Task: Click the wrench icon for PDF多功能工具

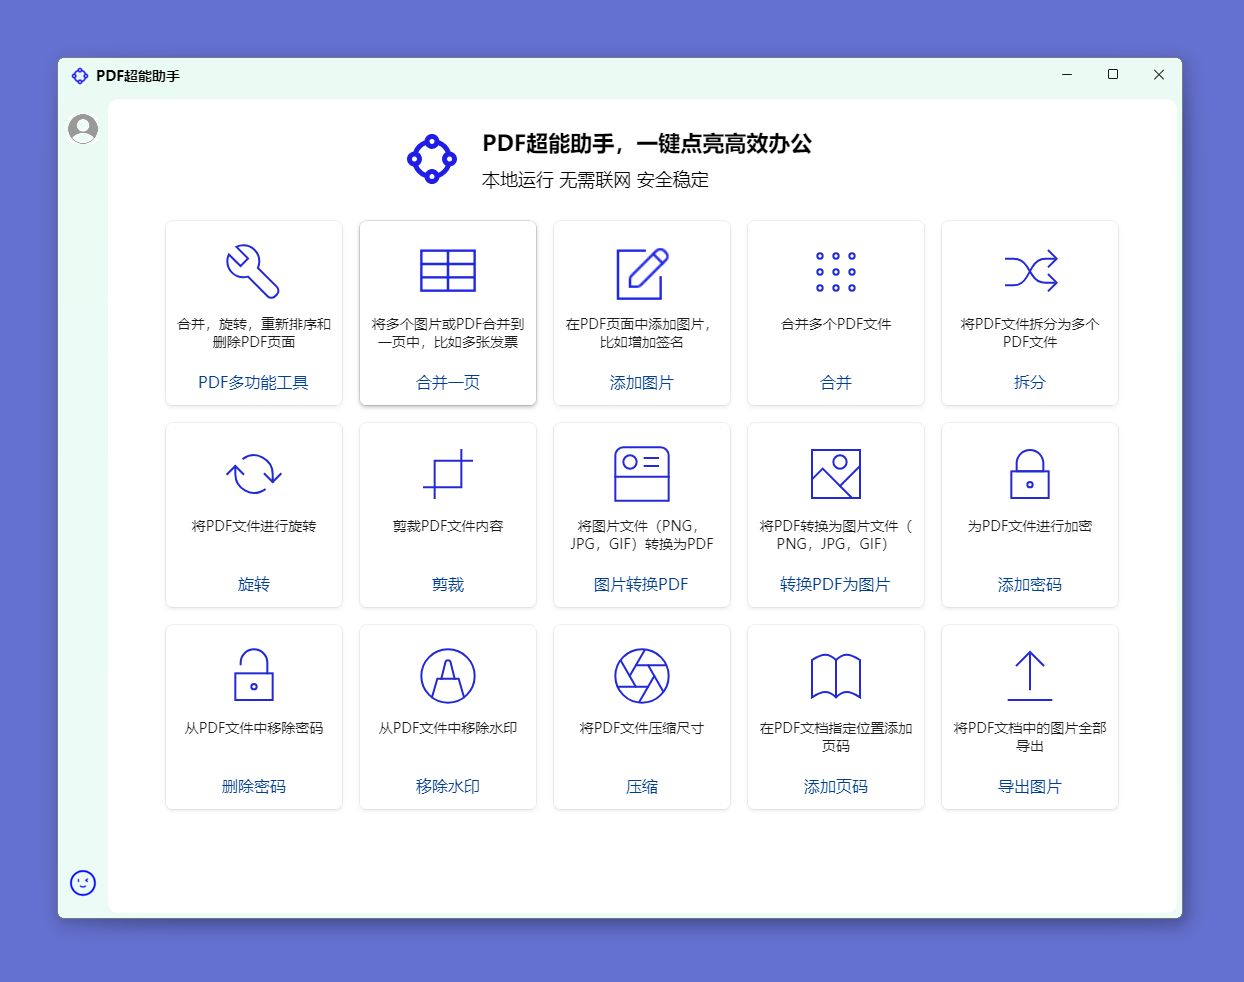Action: pos(253,271)
